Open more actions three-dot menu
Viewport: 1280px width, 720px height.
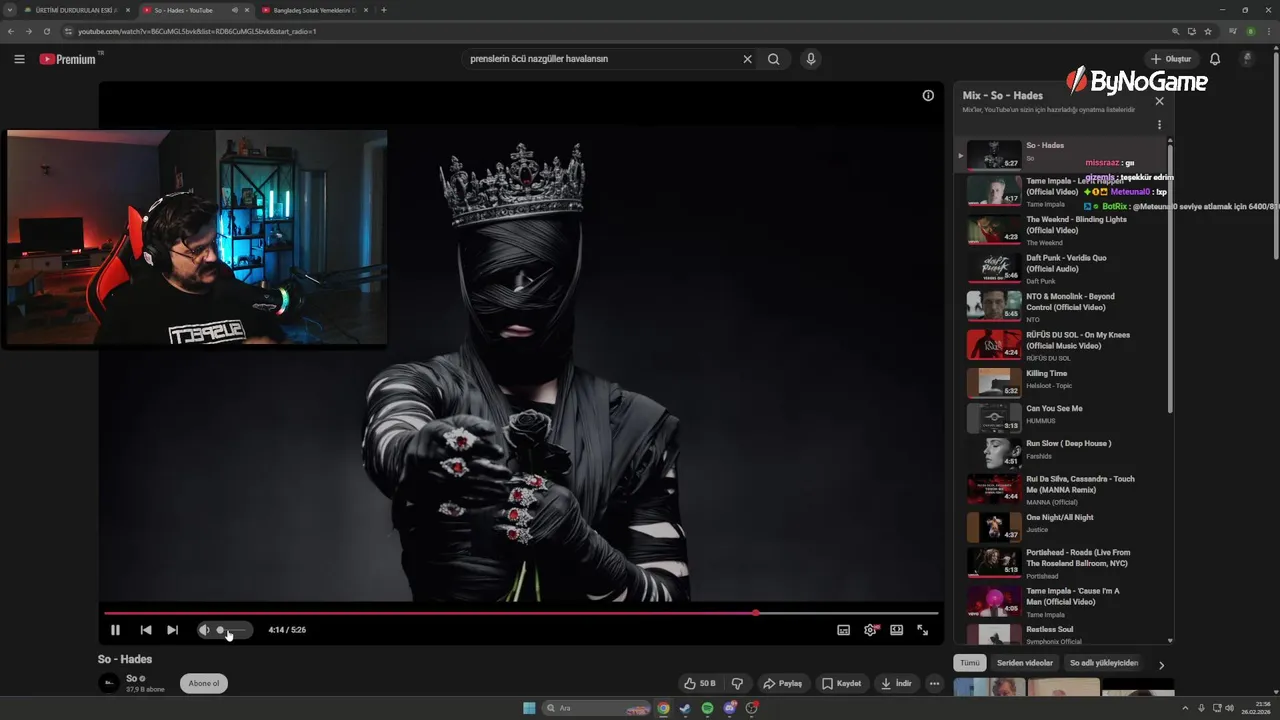934,684
